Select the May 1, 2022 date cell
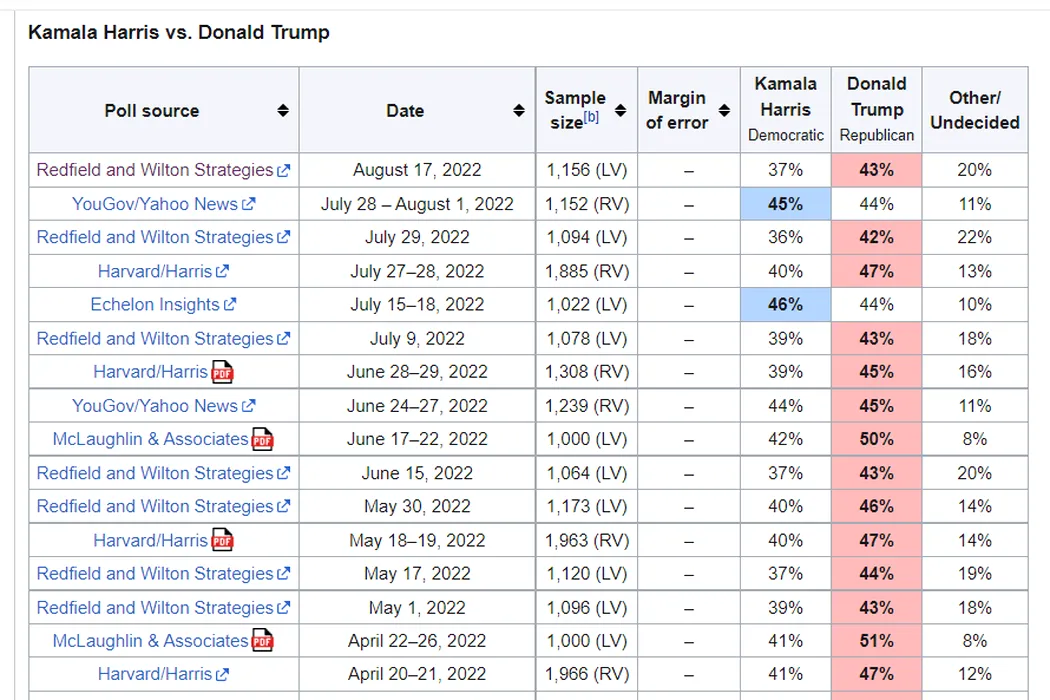The image size is (1050, 700). click(417, 608)
